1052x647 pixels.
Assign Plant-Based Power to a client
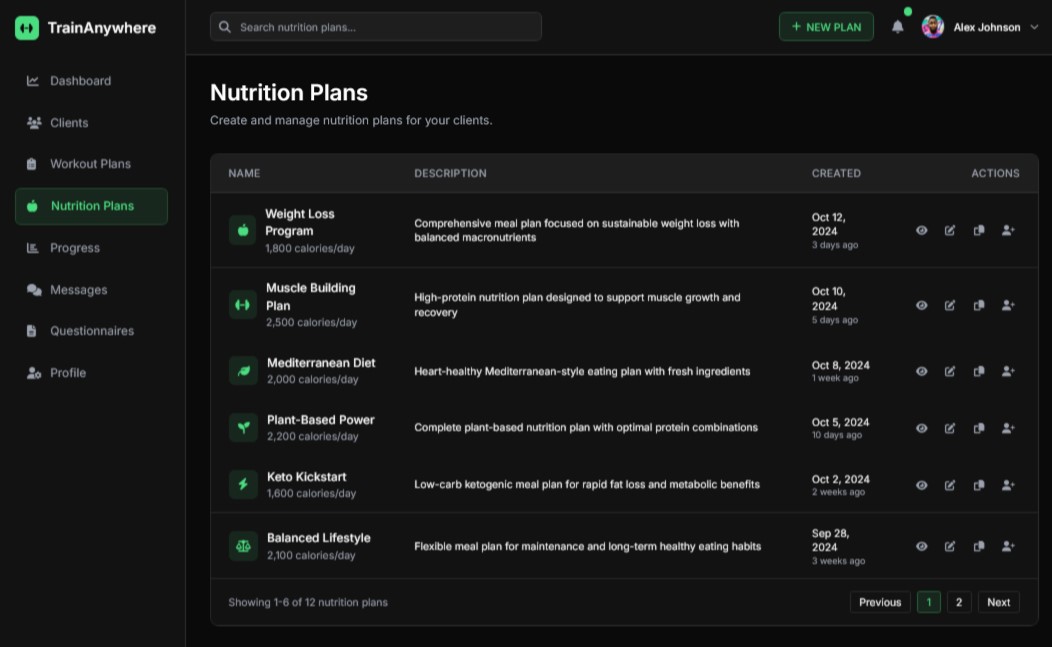point(1008,428)
